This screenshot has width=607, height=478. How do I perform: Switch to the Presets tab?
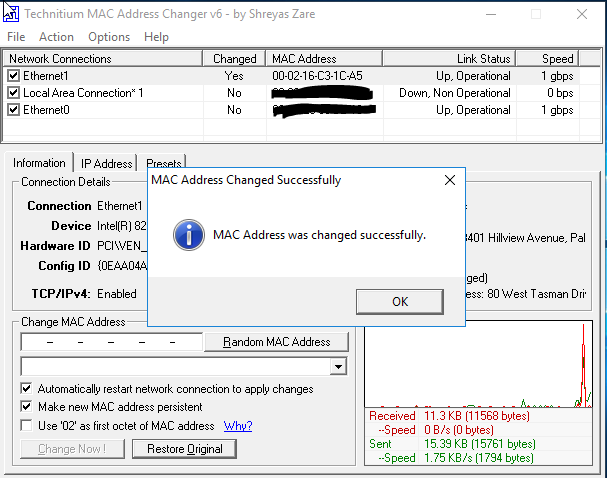point(164,164)
